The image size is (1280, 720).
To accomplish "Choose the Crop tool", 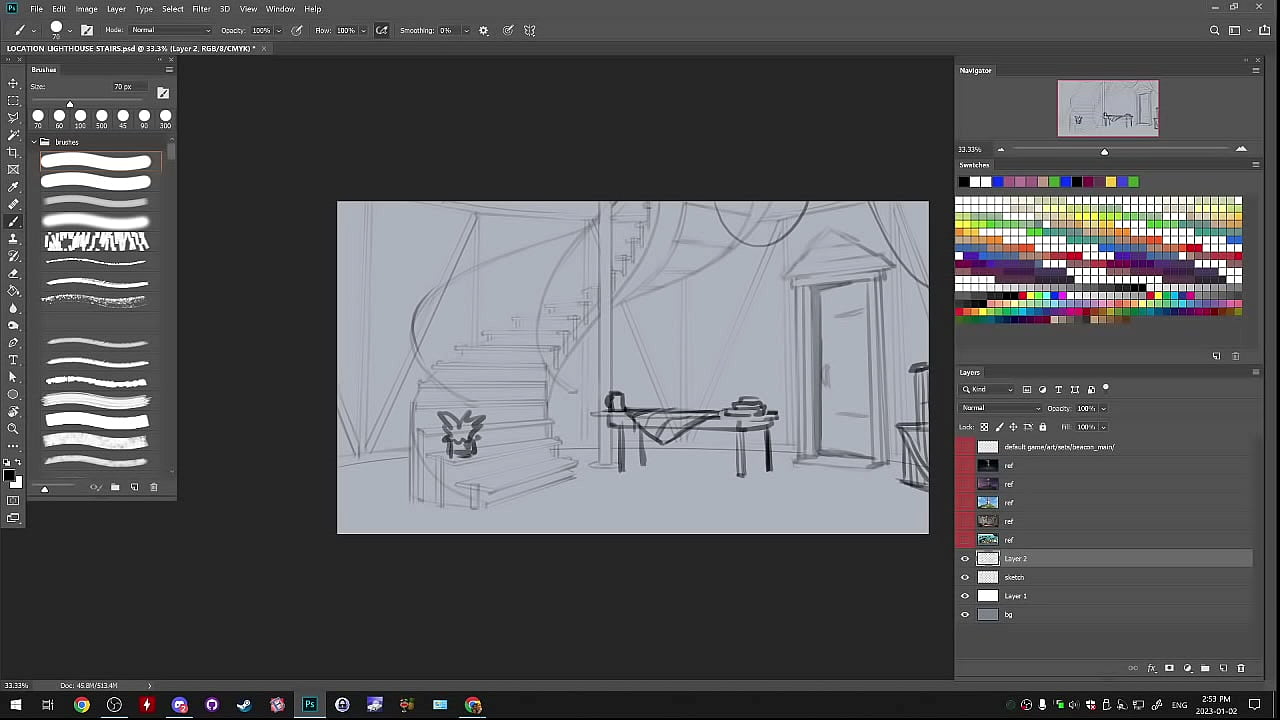I will coord(13,152).
